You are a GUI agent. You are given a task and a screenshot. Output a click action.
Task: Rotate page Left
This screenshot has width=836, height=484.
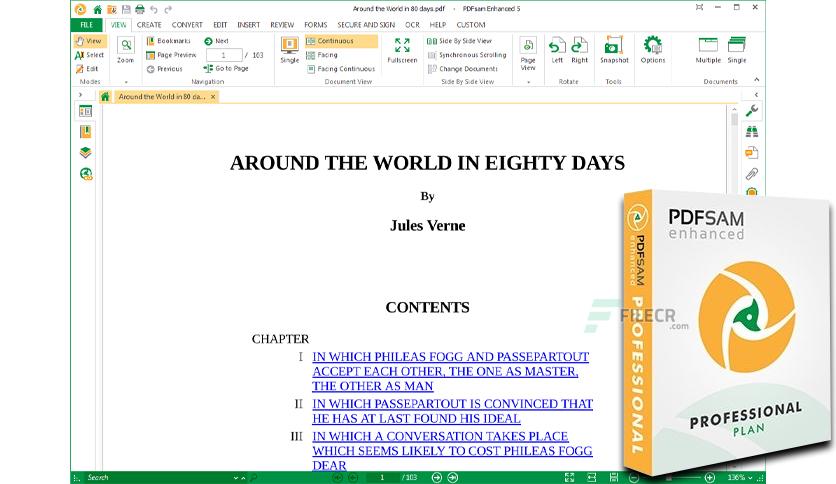tap(557, 50)
